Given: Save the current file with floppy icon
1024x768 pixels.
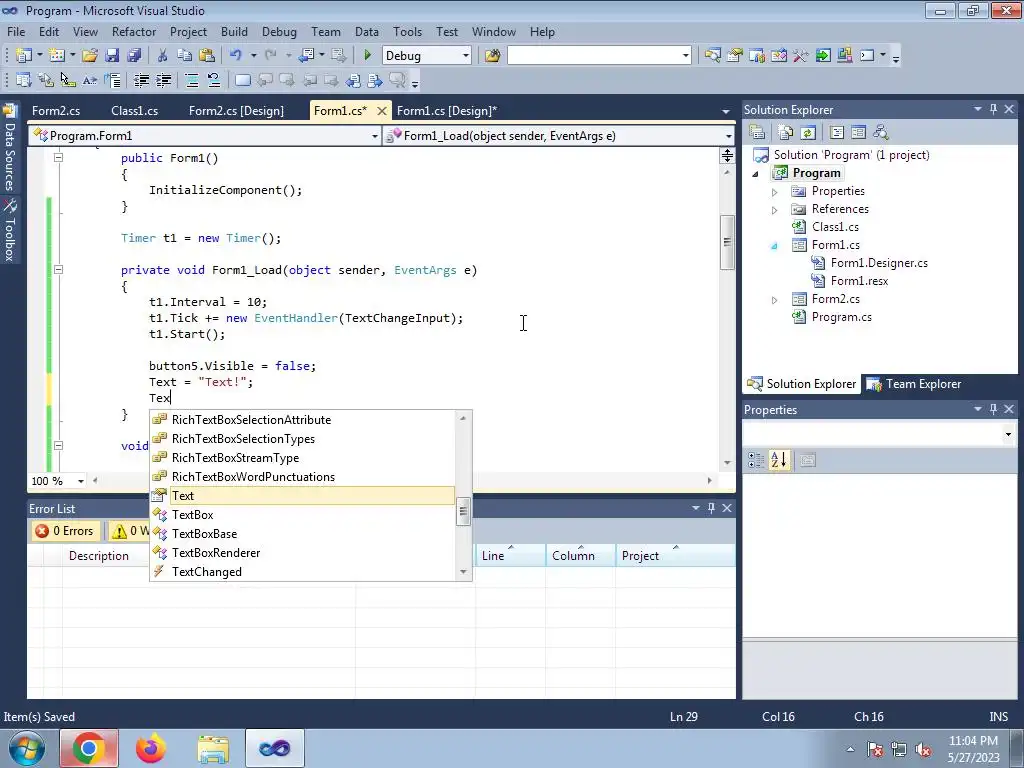Looking at the screenshot, I should point(112,56).
